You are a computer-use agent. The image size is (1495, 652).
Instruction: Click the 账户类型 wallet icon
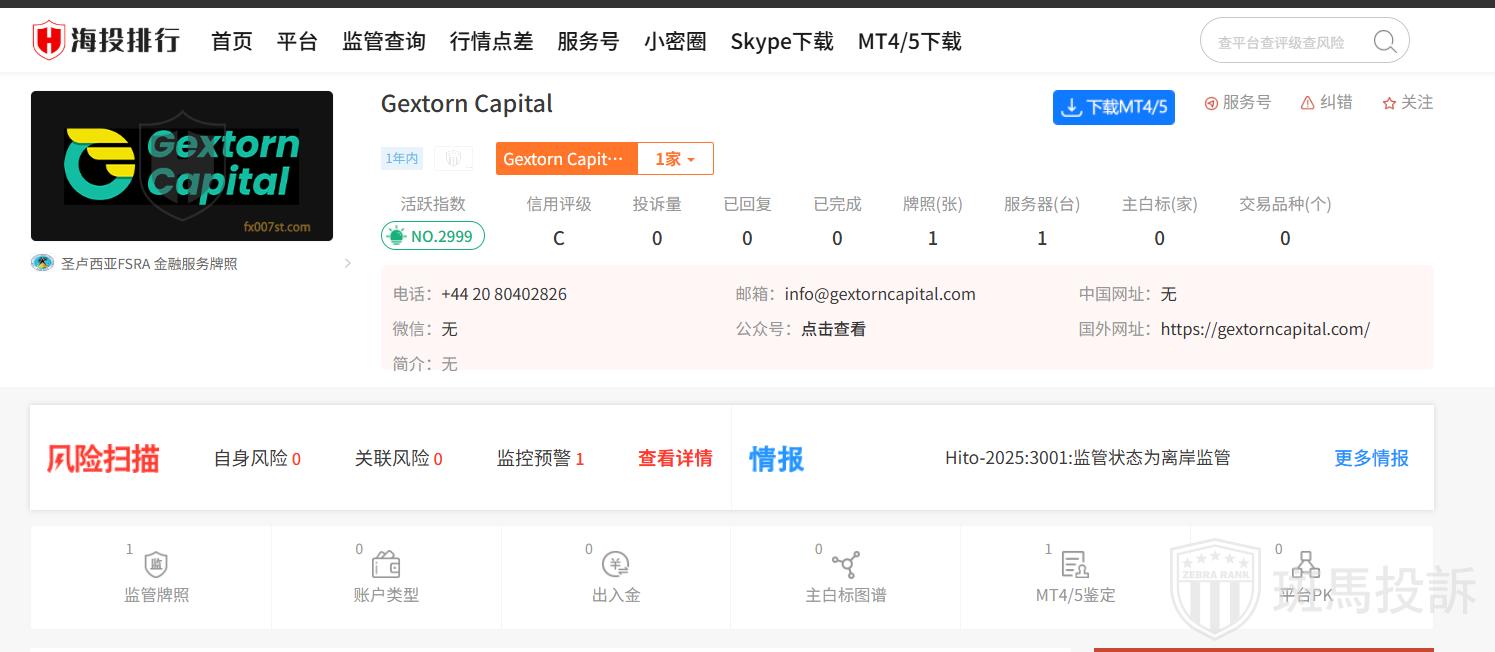(386, 564)
